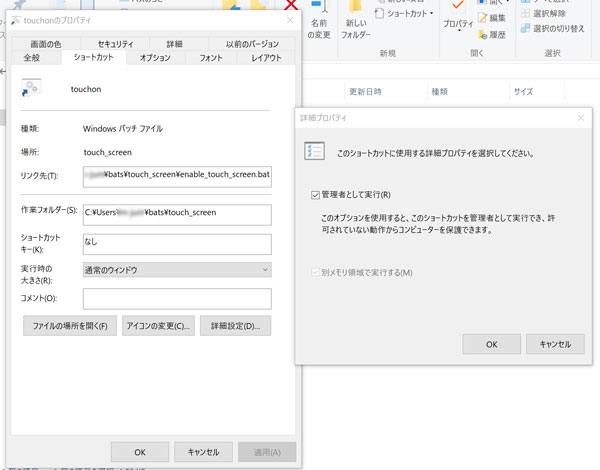Viewport: 600px width, 470px height.
Task: Open the Properties (プロパティ) ribbon icon
Action: tap(458, 20)
